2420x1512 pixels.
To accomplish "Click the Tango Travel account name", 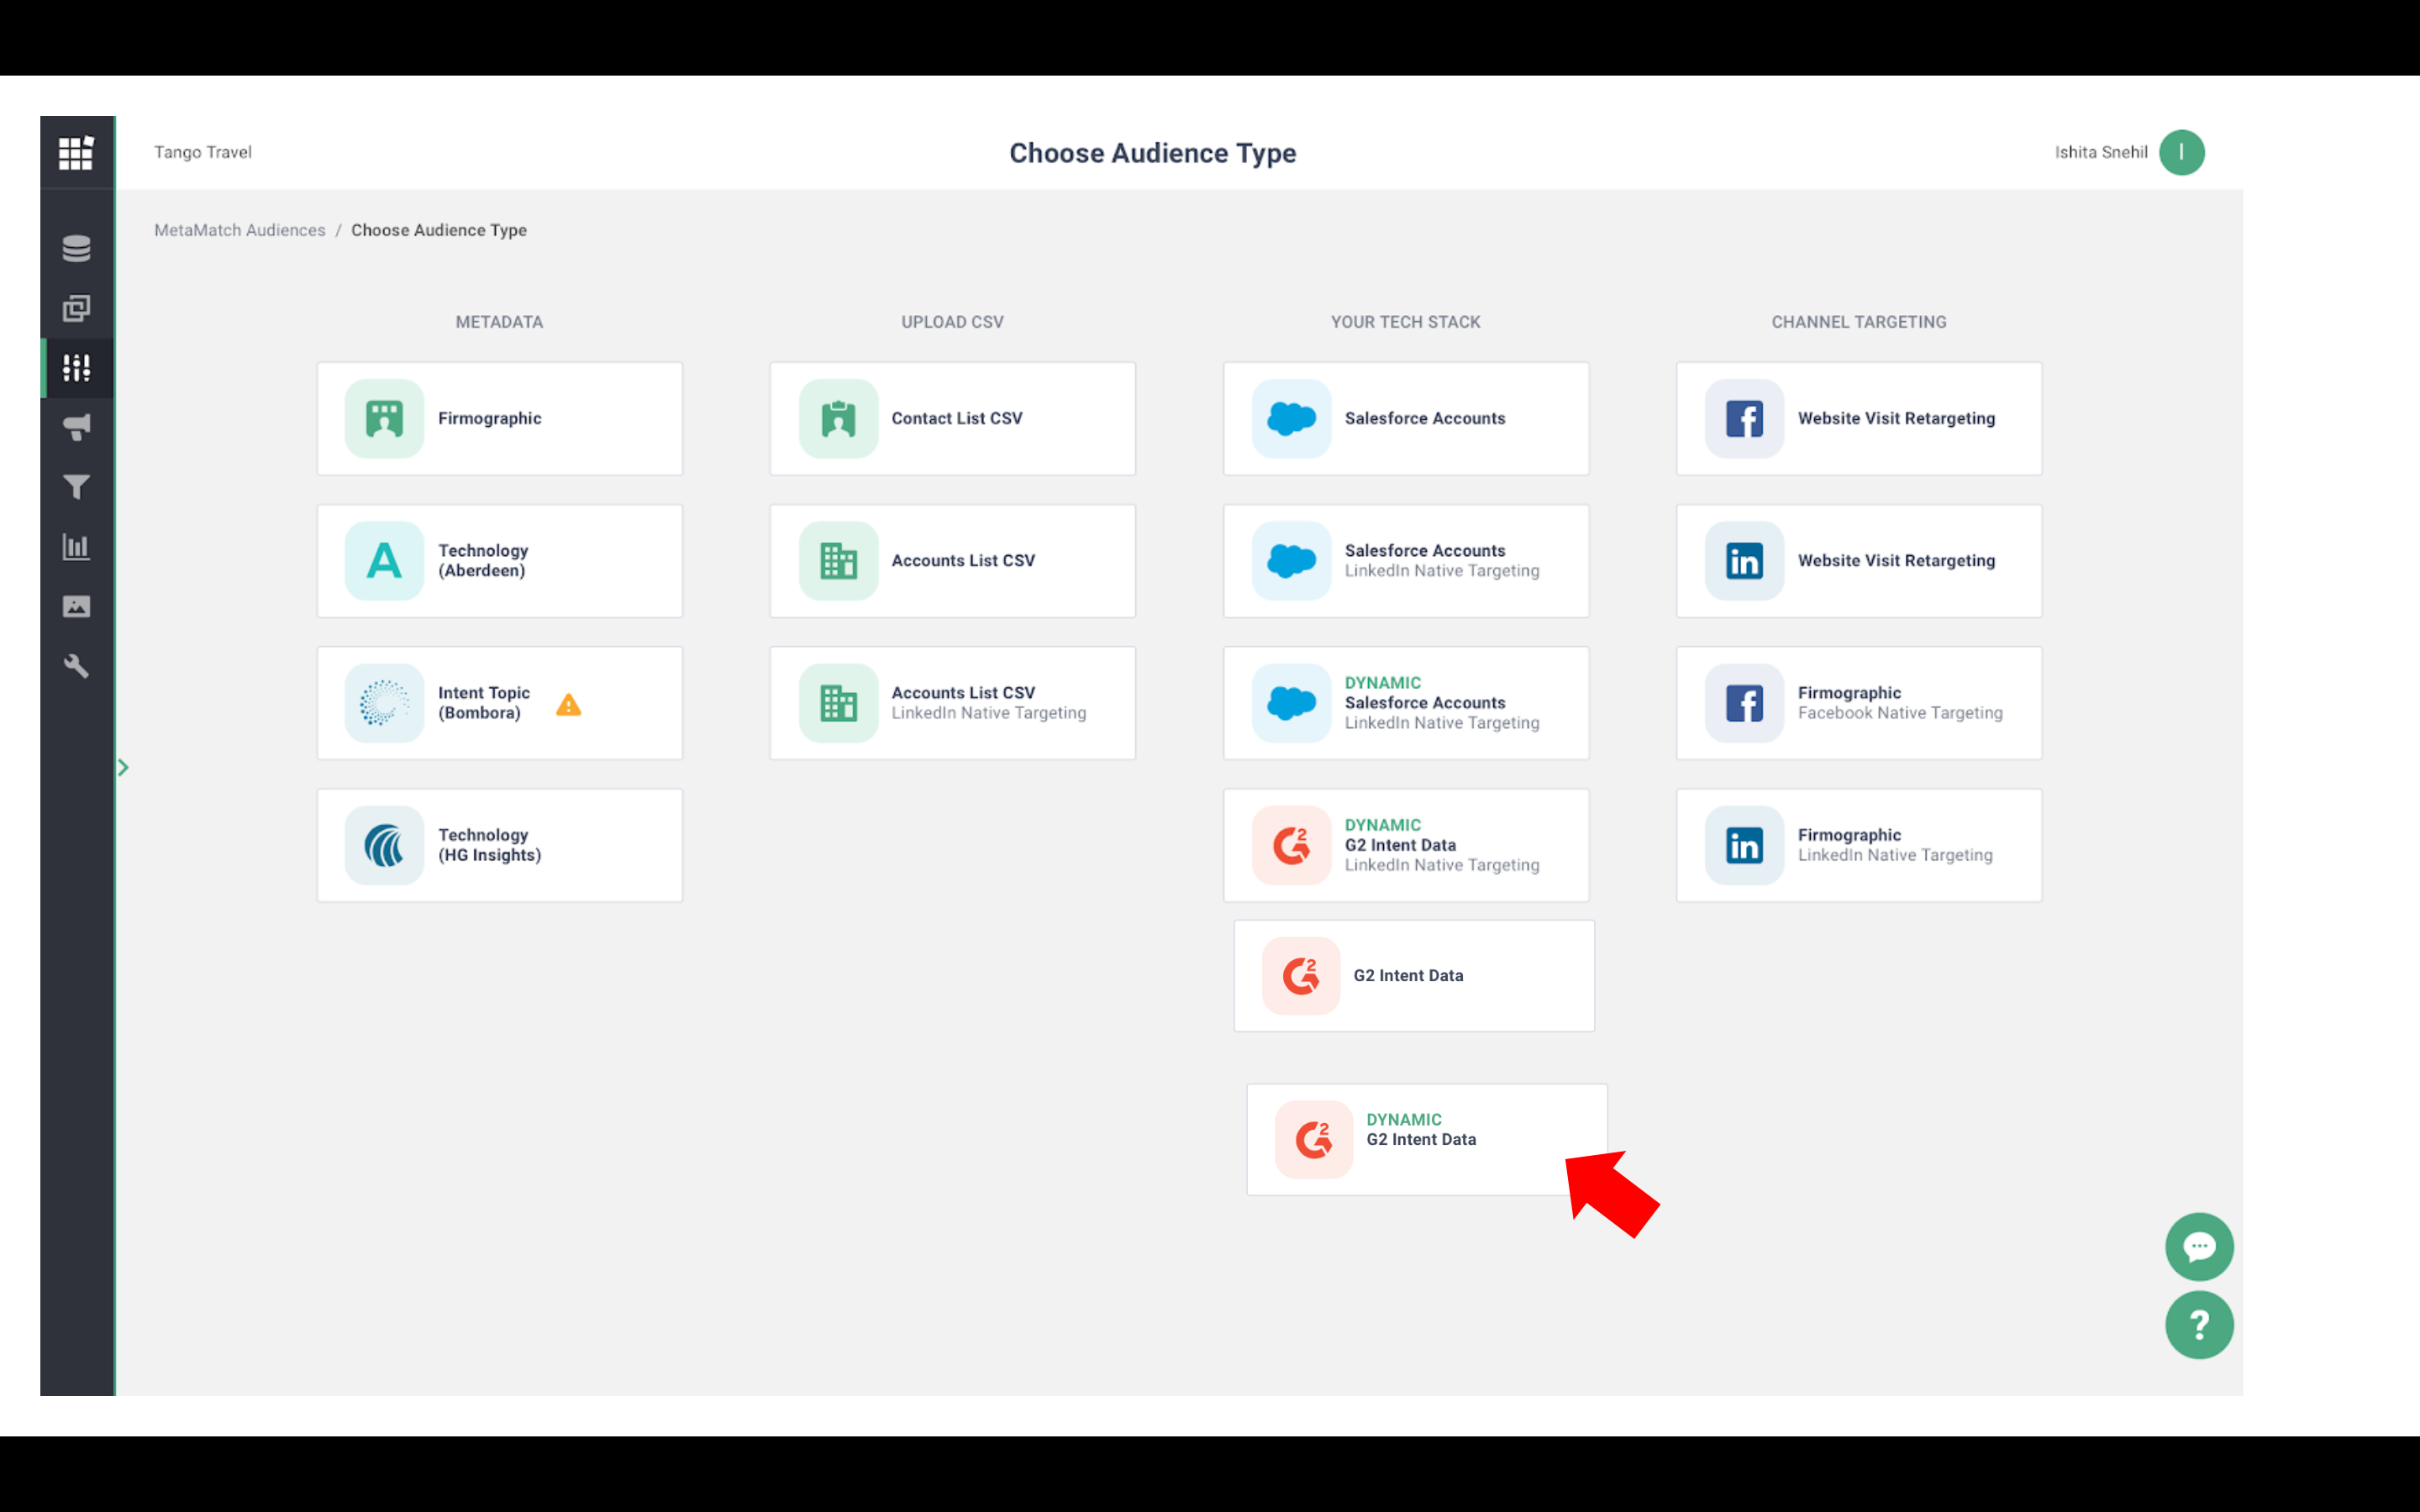I will coord(203,152).
